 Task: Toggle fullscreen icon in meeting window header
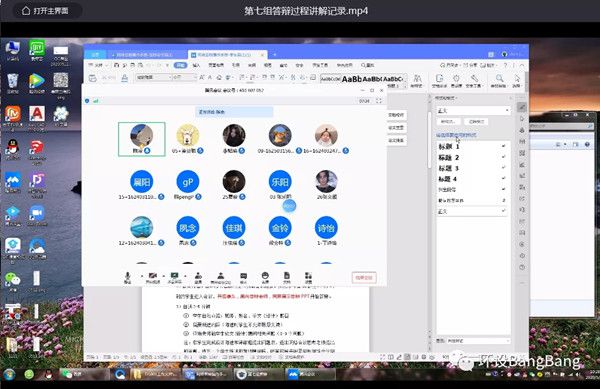[x=379, y=101]
